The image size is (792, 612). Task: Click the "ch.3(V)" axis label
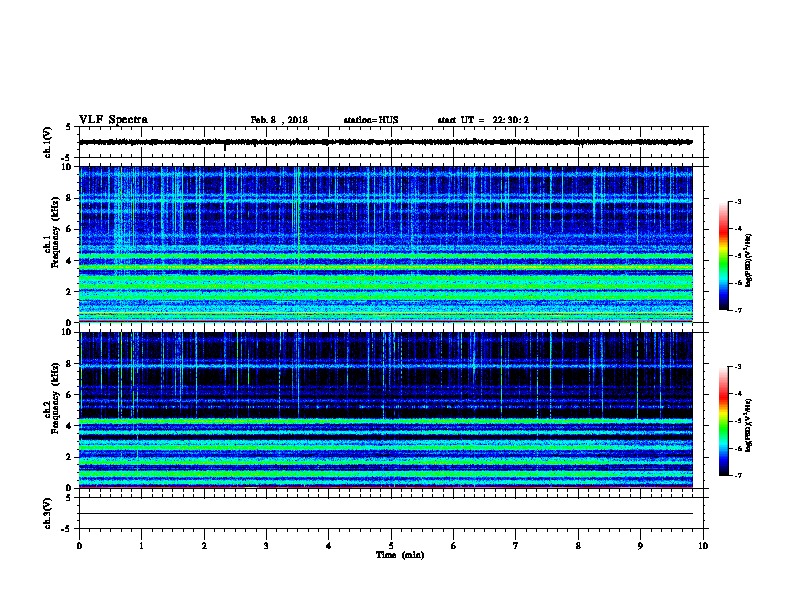click(47, 513)
